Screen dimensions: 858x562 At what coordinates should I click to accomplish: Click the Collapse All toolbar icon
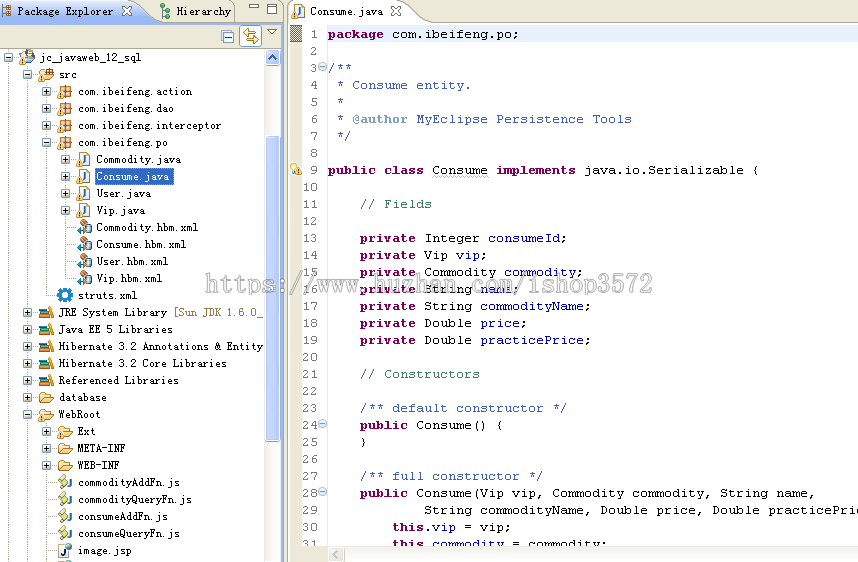coord(228,37)
